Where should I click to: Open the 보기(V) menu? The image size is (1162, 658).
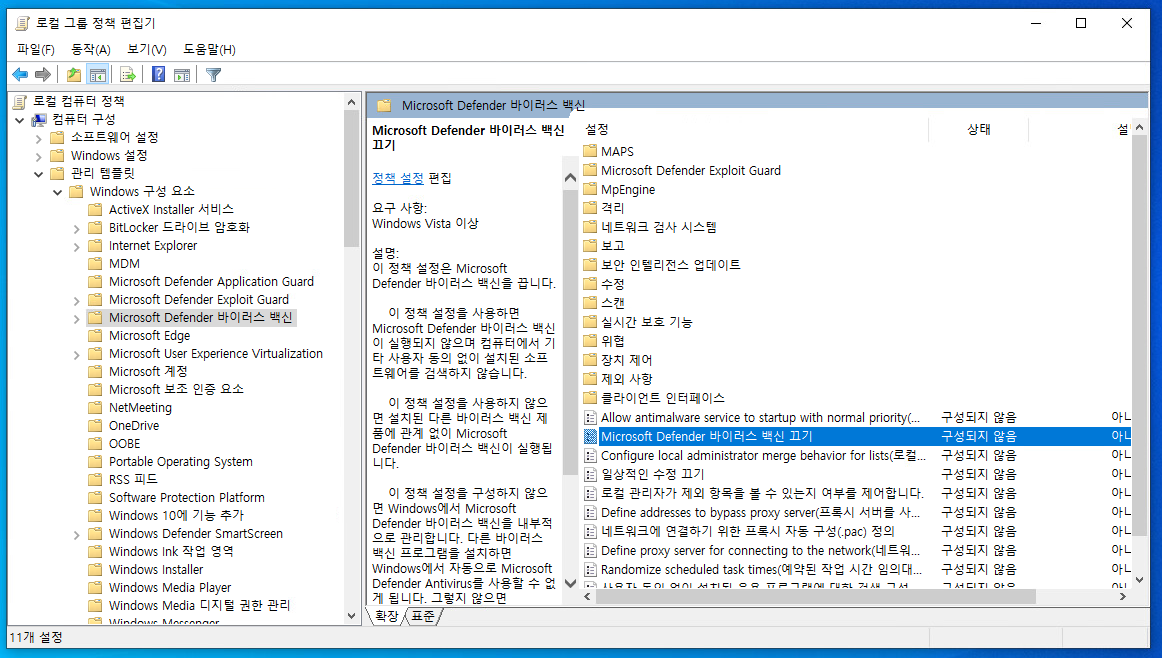click(147, 50)
